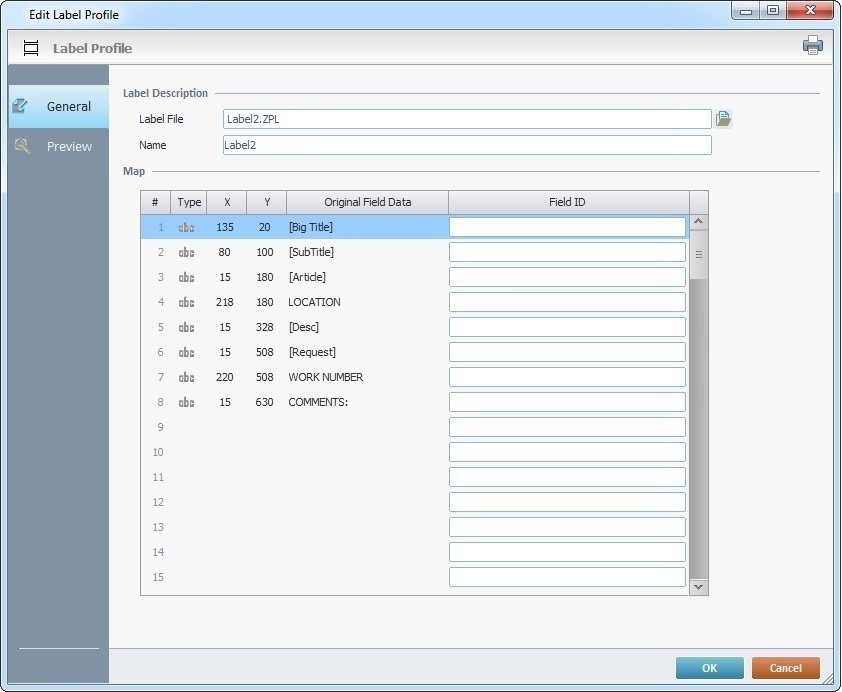Click the Label Profile header icon
842x692 pixels.
coord(31,48)
